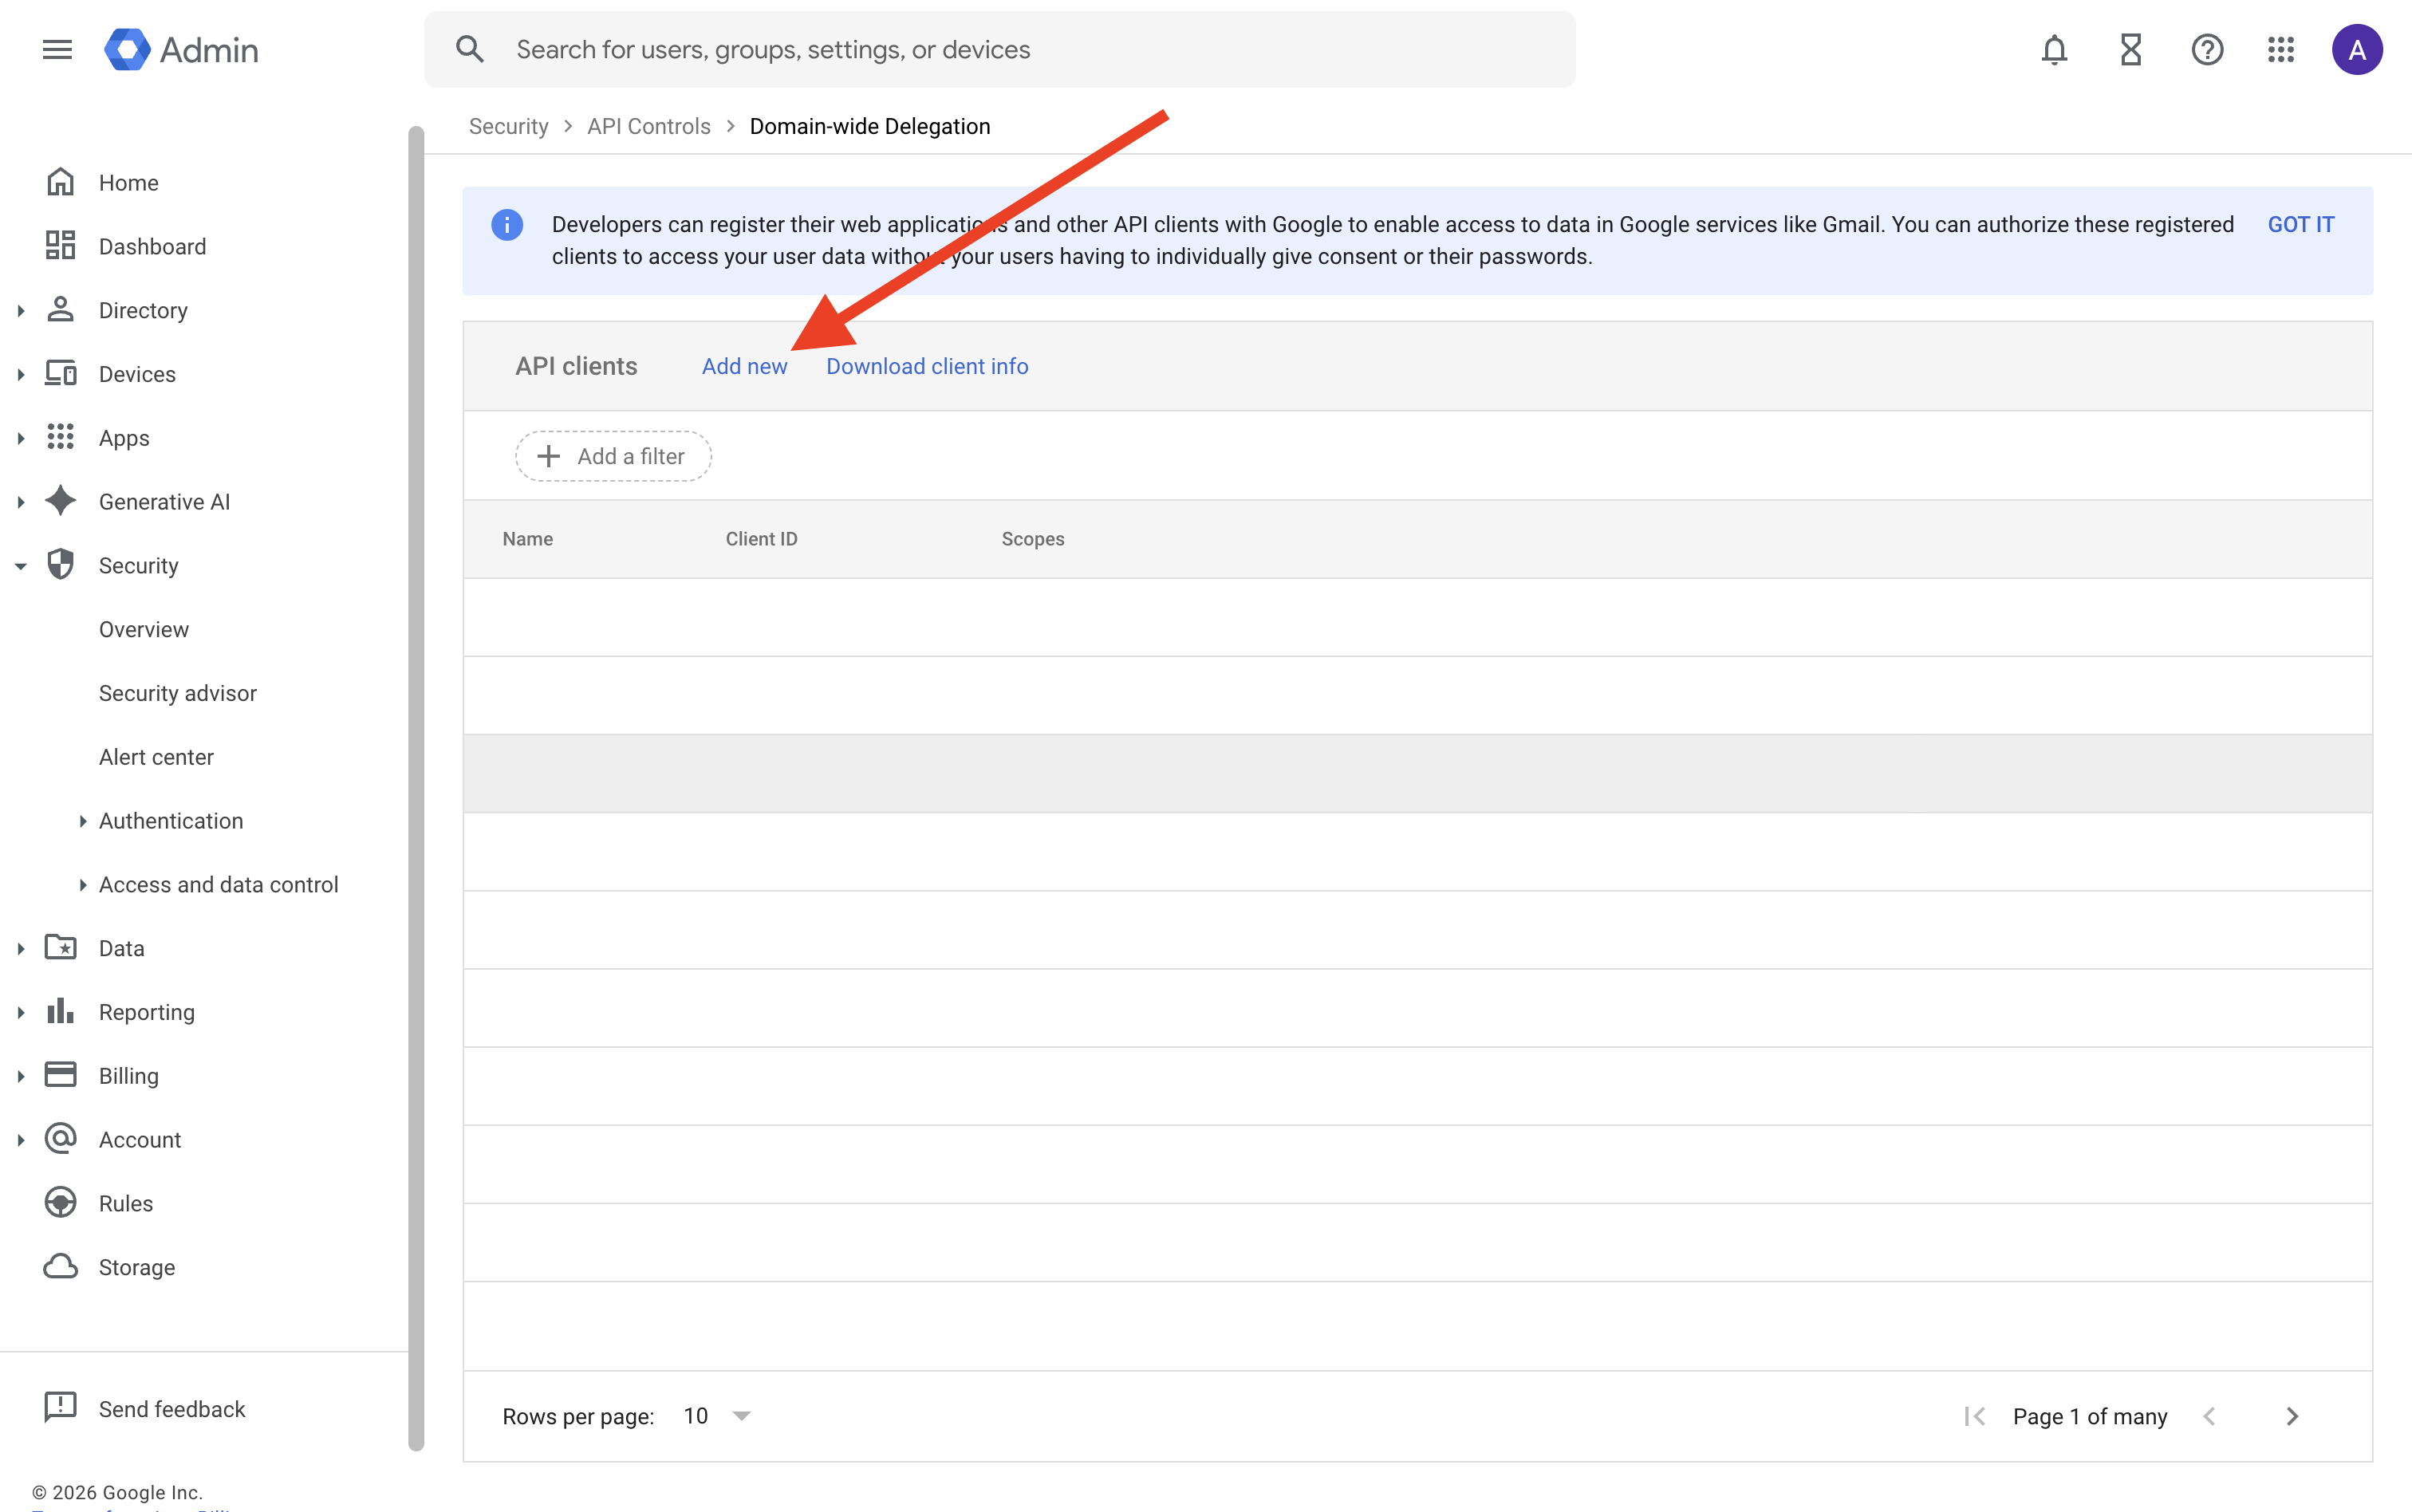Click the hourglass tasks icon
Screen dimensions: 2412x1512
(2131, 50)
